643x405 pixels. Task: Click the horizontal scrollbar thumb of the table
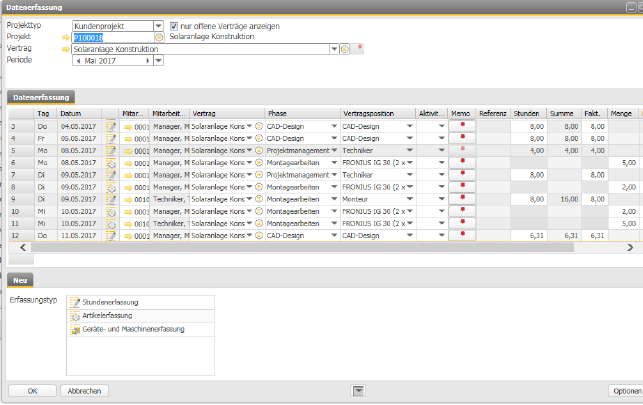coord(302,248)
